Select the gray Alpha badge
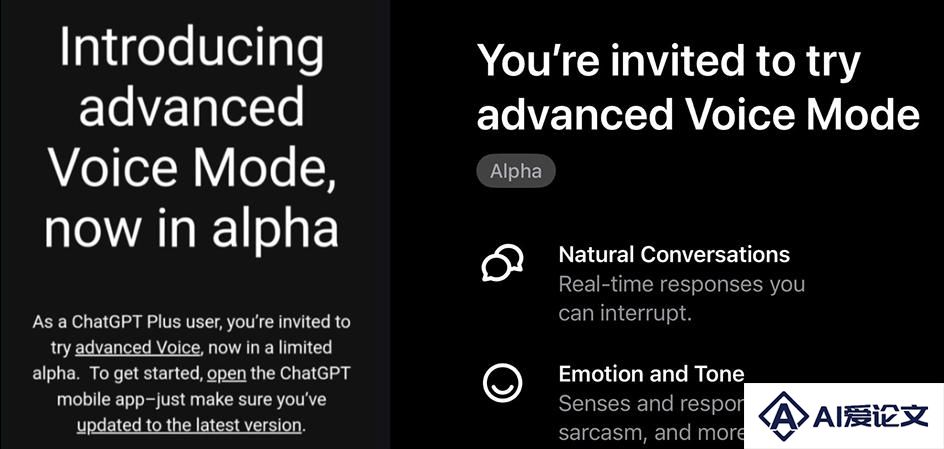944x449 pixels. [516, 172]
